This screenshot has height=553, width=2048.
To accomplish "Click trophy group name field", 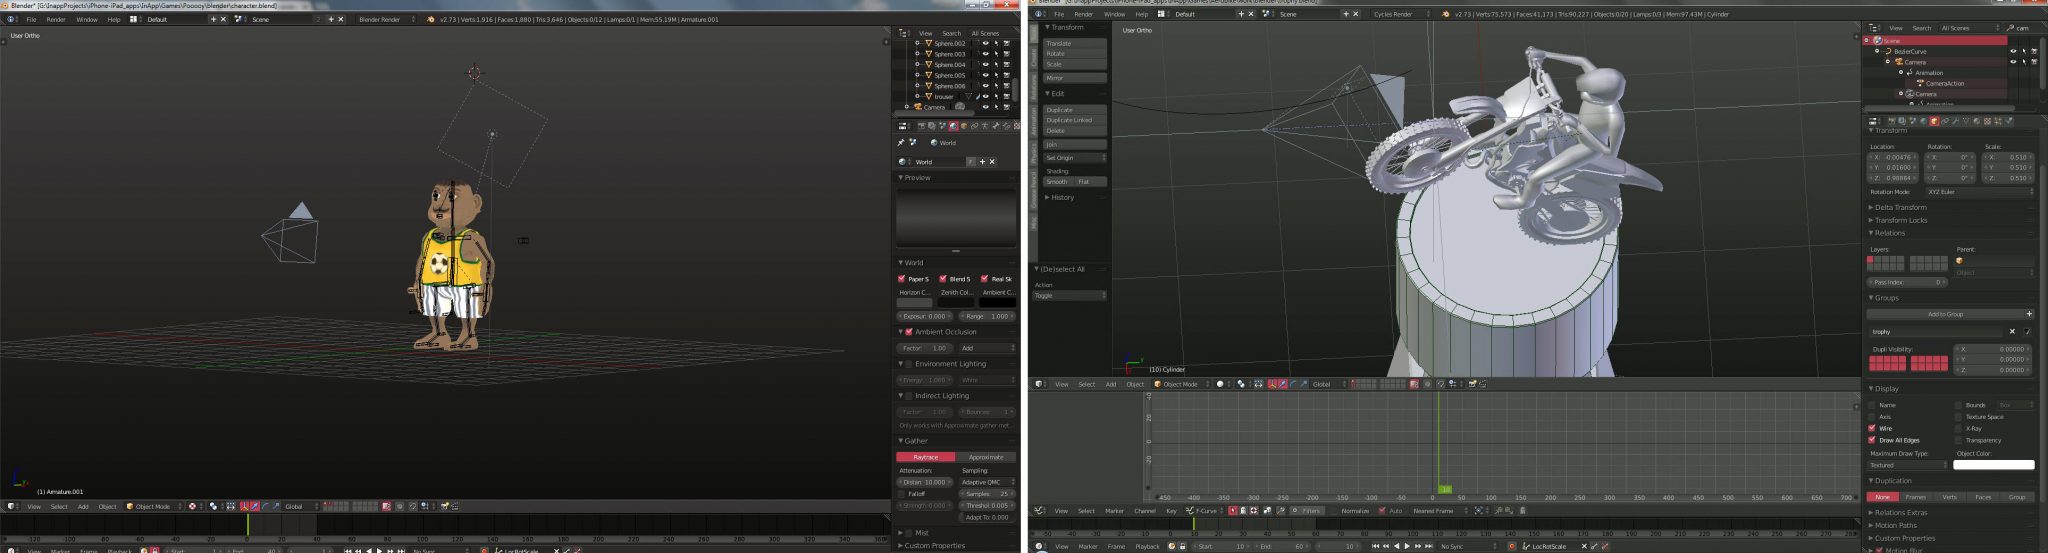I will (1936, 331).
